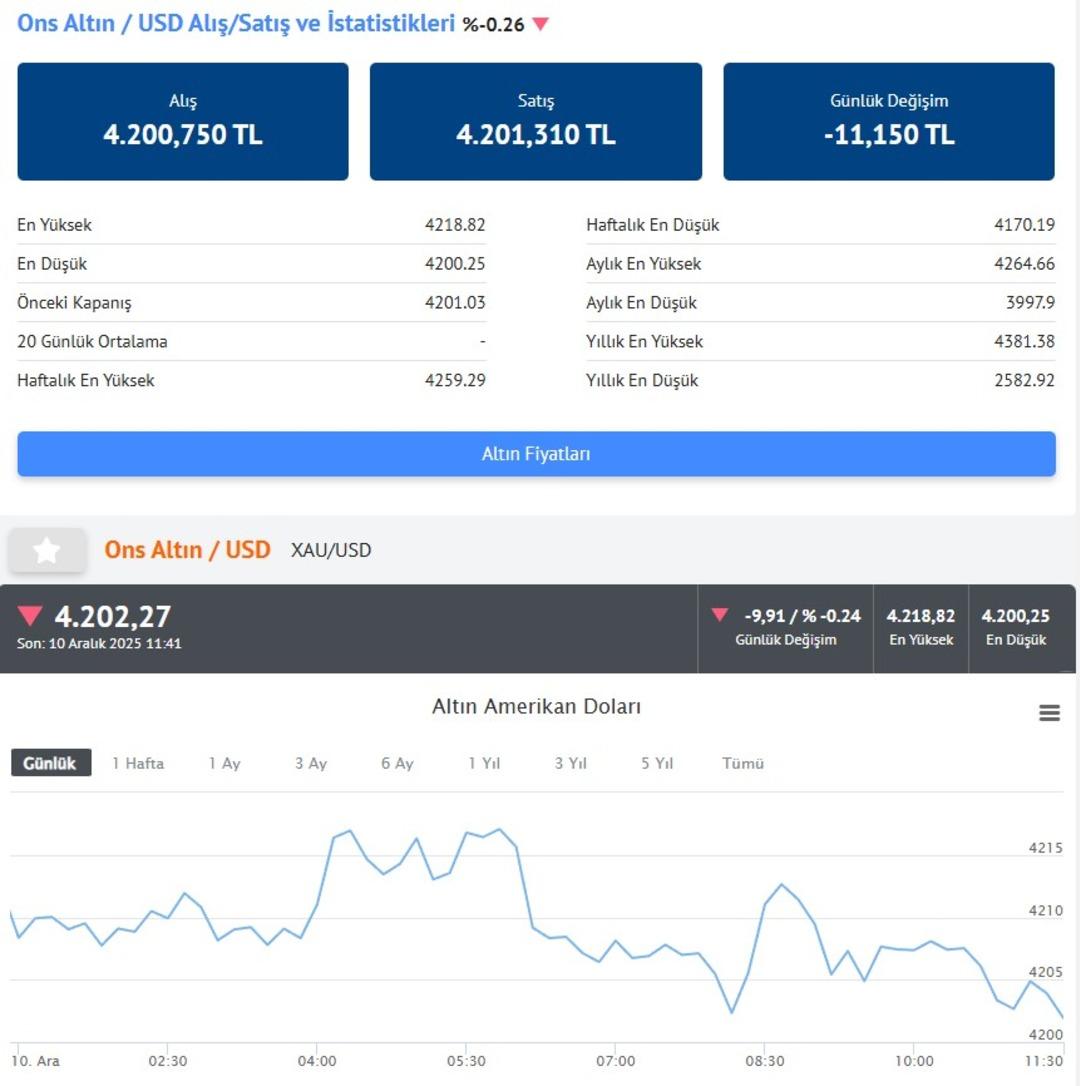Show the 1 Ay chart range
Image resolution: width=1080 pixels, height=1086 pixels.
tap(224, 763)
